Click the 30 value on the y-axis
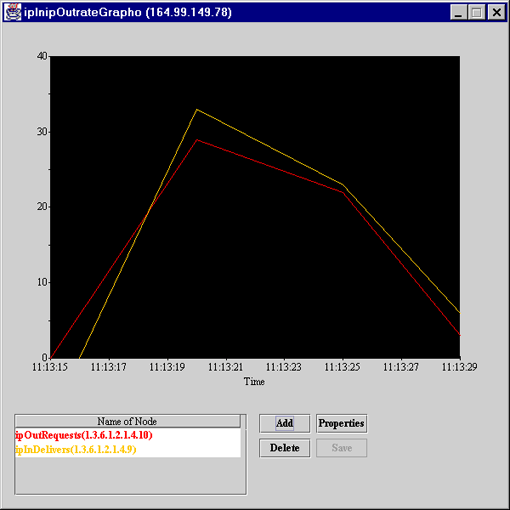This screenshot has height=510, width=510. [x=42, y=132]
